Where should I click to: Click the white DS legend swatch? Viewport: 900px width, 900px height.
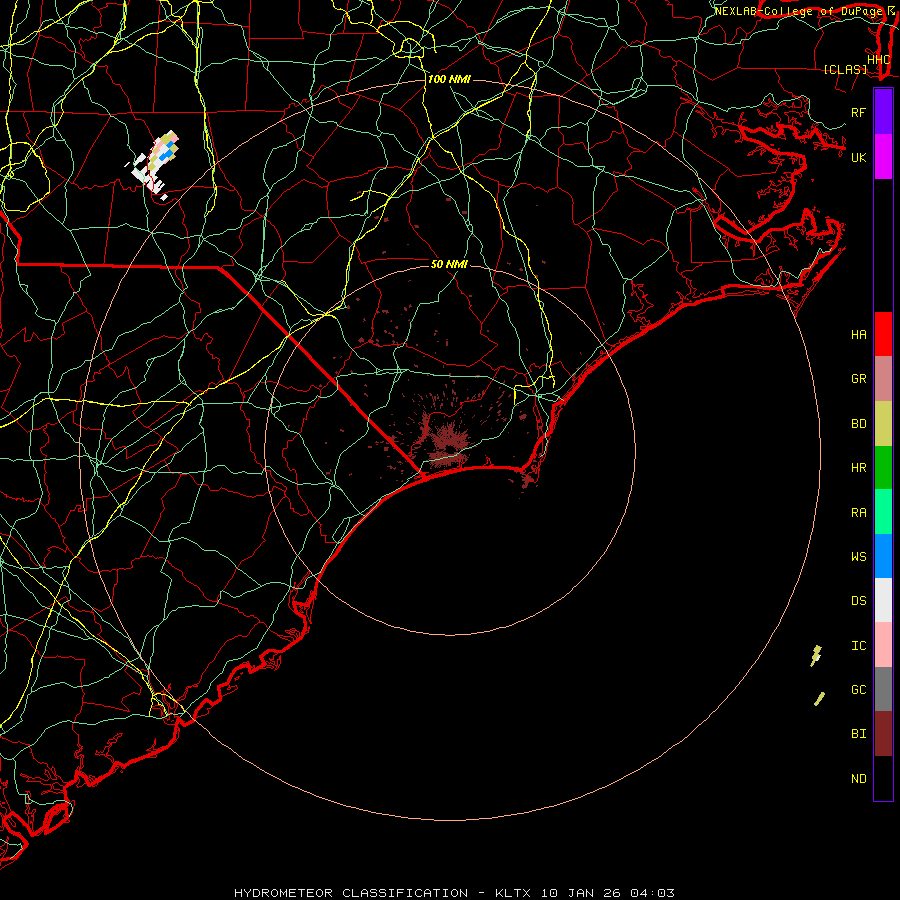pos(883,600)
